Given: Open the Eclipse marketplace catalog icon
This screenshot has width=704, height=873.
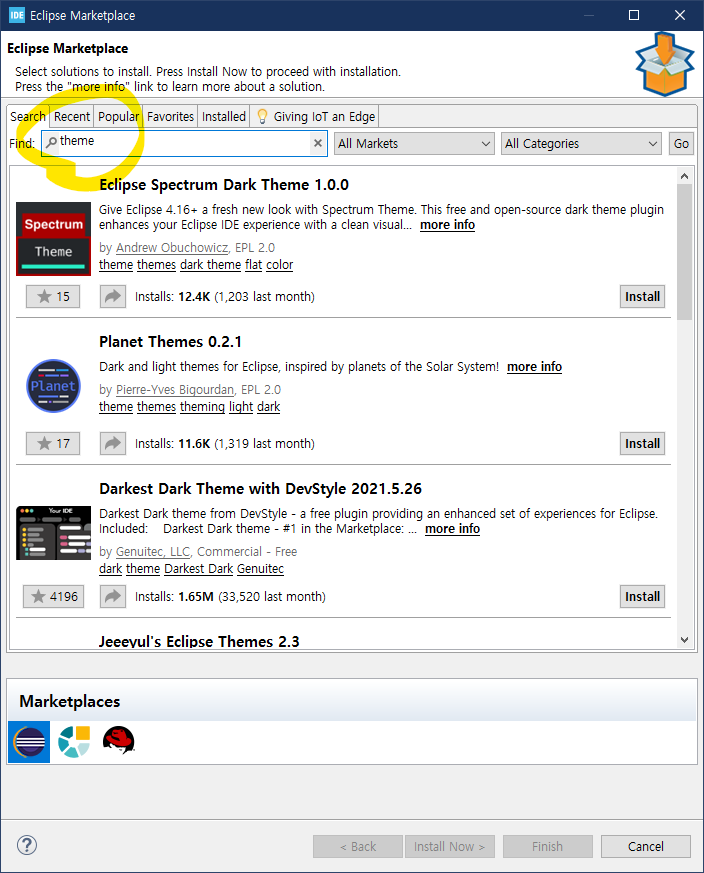Looking at the screenshot, I should coord(29,742).
